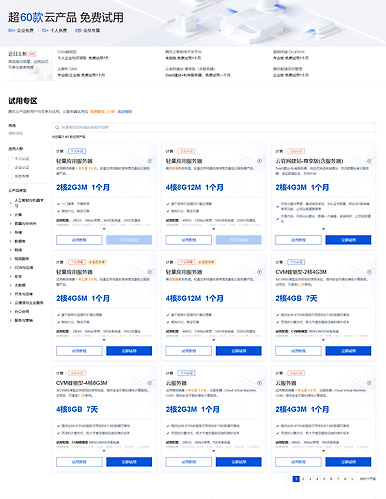Expand details arrow on 轻量应用服务器 2核2G3M card
Image resolution: width=386 pixels, height=499 pixels.
(104, 229)
